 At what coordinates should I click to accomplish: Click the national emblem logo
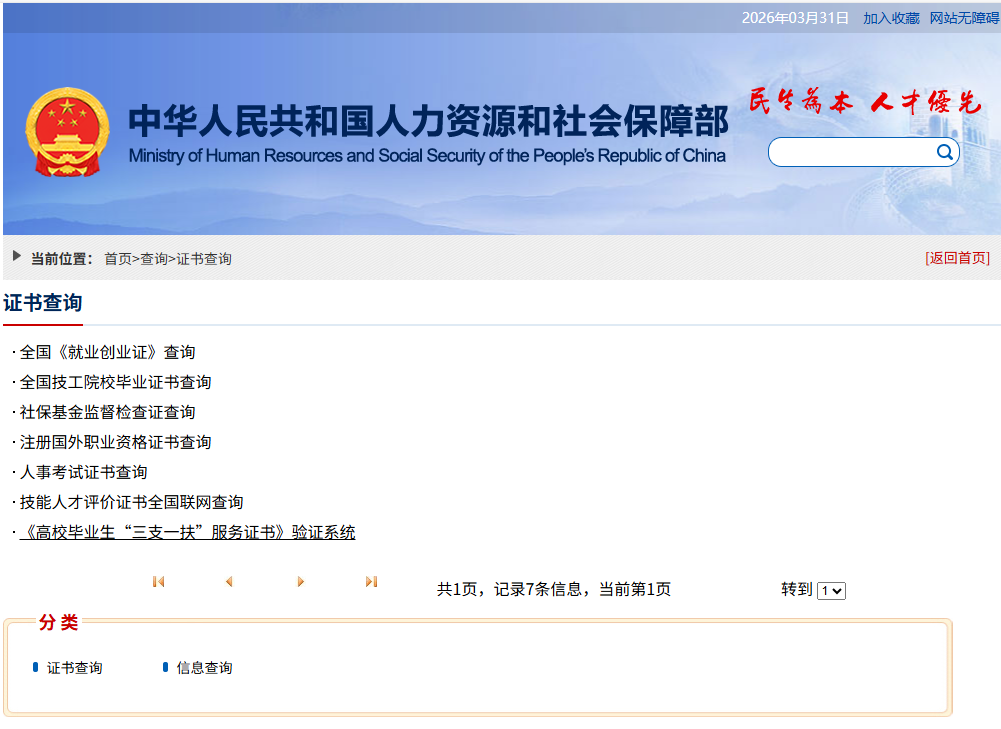(68, 132)
